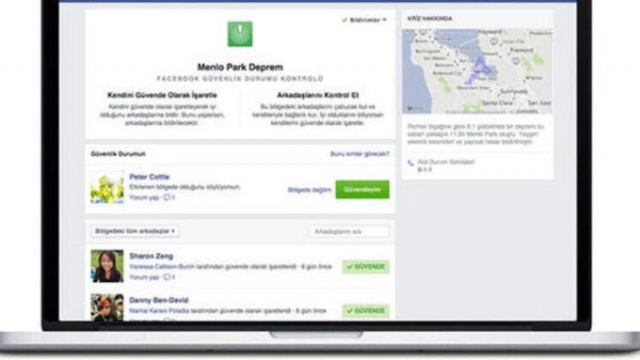640x360 pixels.
Task: Click Yorum yap under Peter Cottle
Action: click(x=144, y=198)
